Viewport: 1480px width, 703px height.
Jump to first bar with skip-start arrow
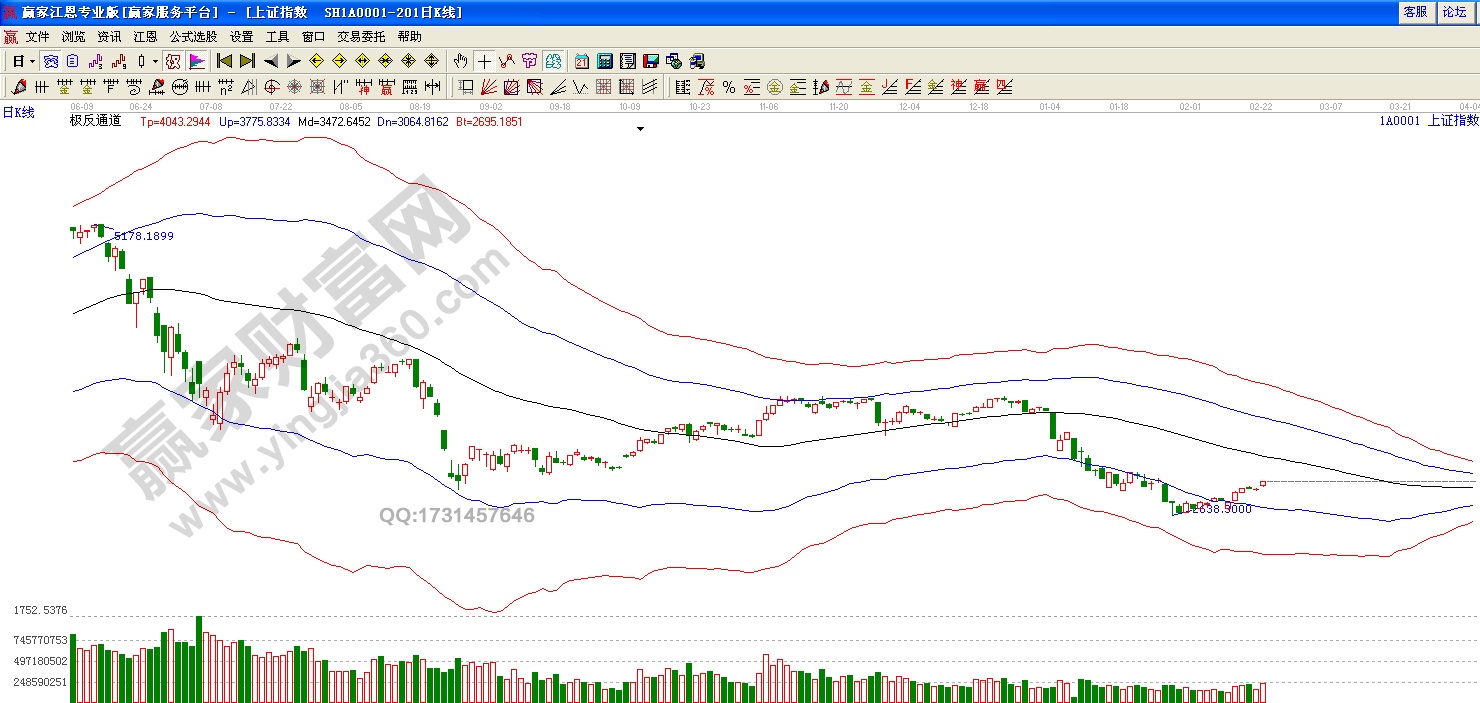click(224, 61)
